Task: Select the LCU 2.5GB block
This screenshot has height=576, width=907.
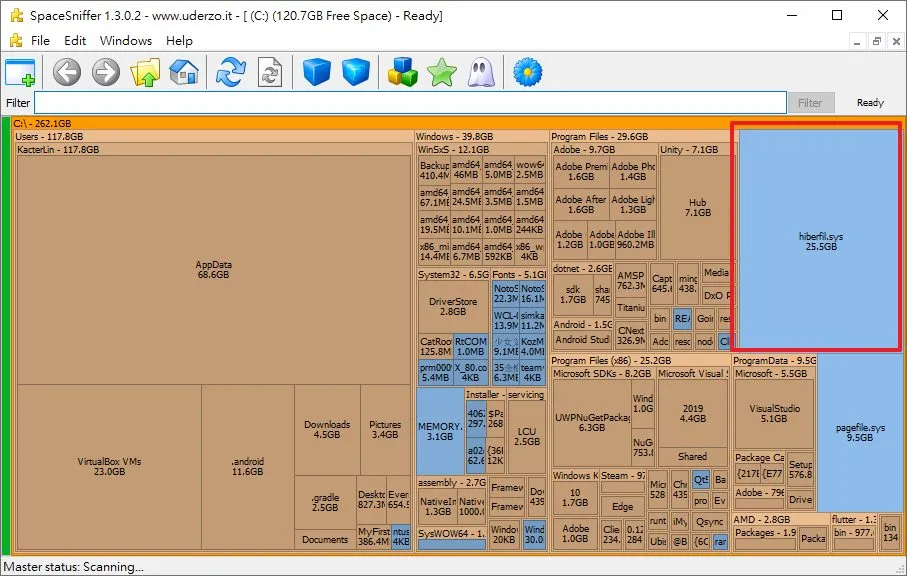Action: tap(526, 436)
